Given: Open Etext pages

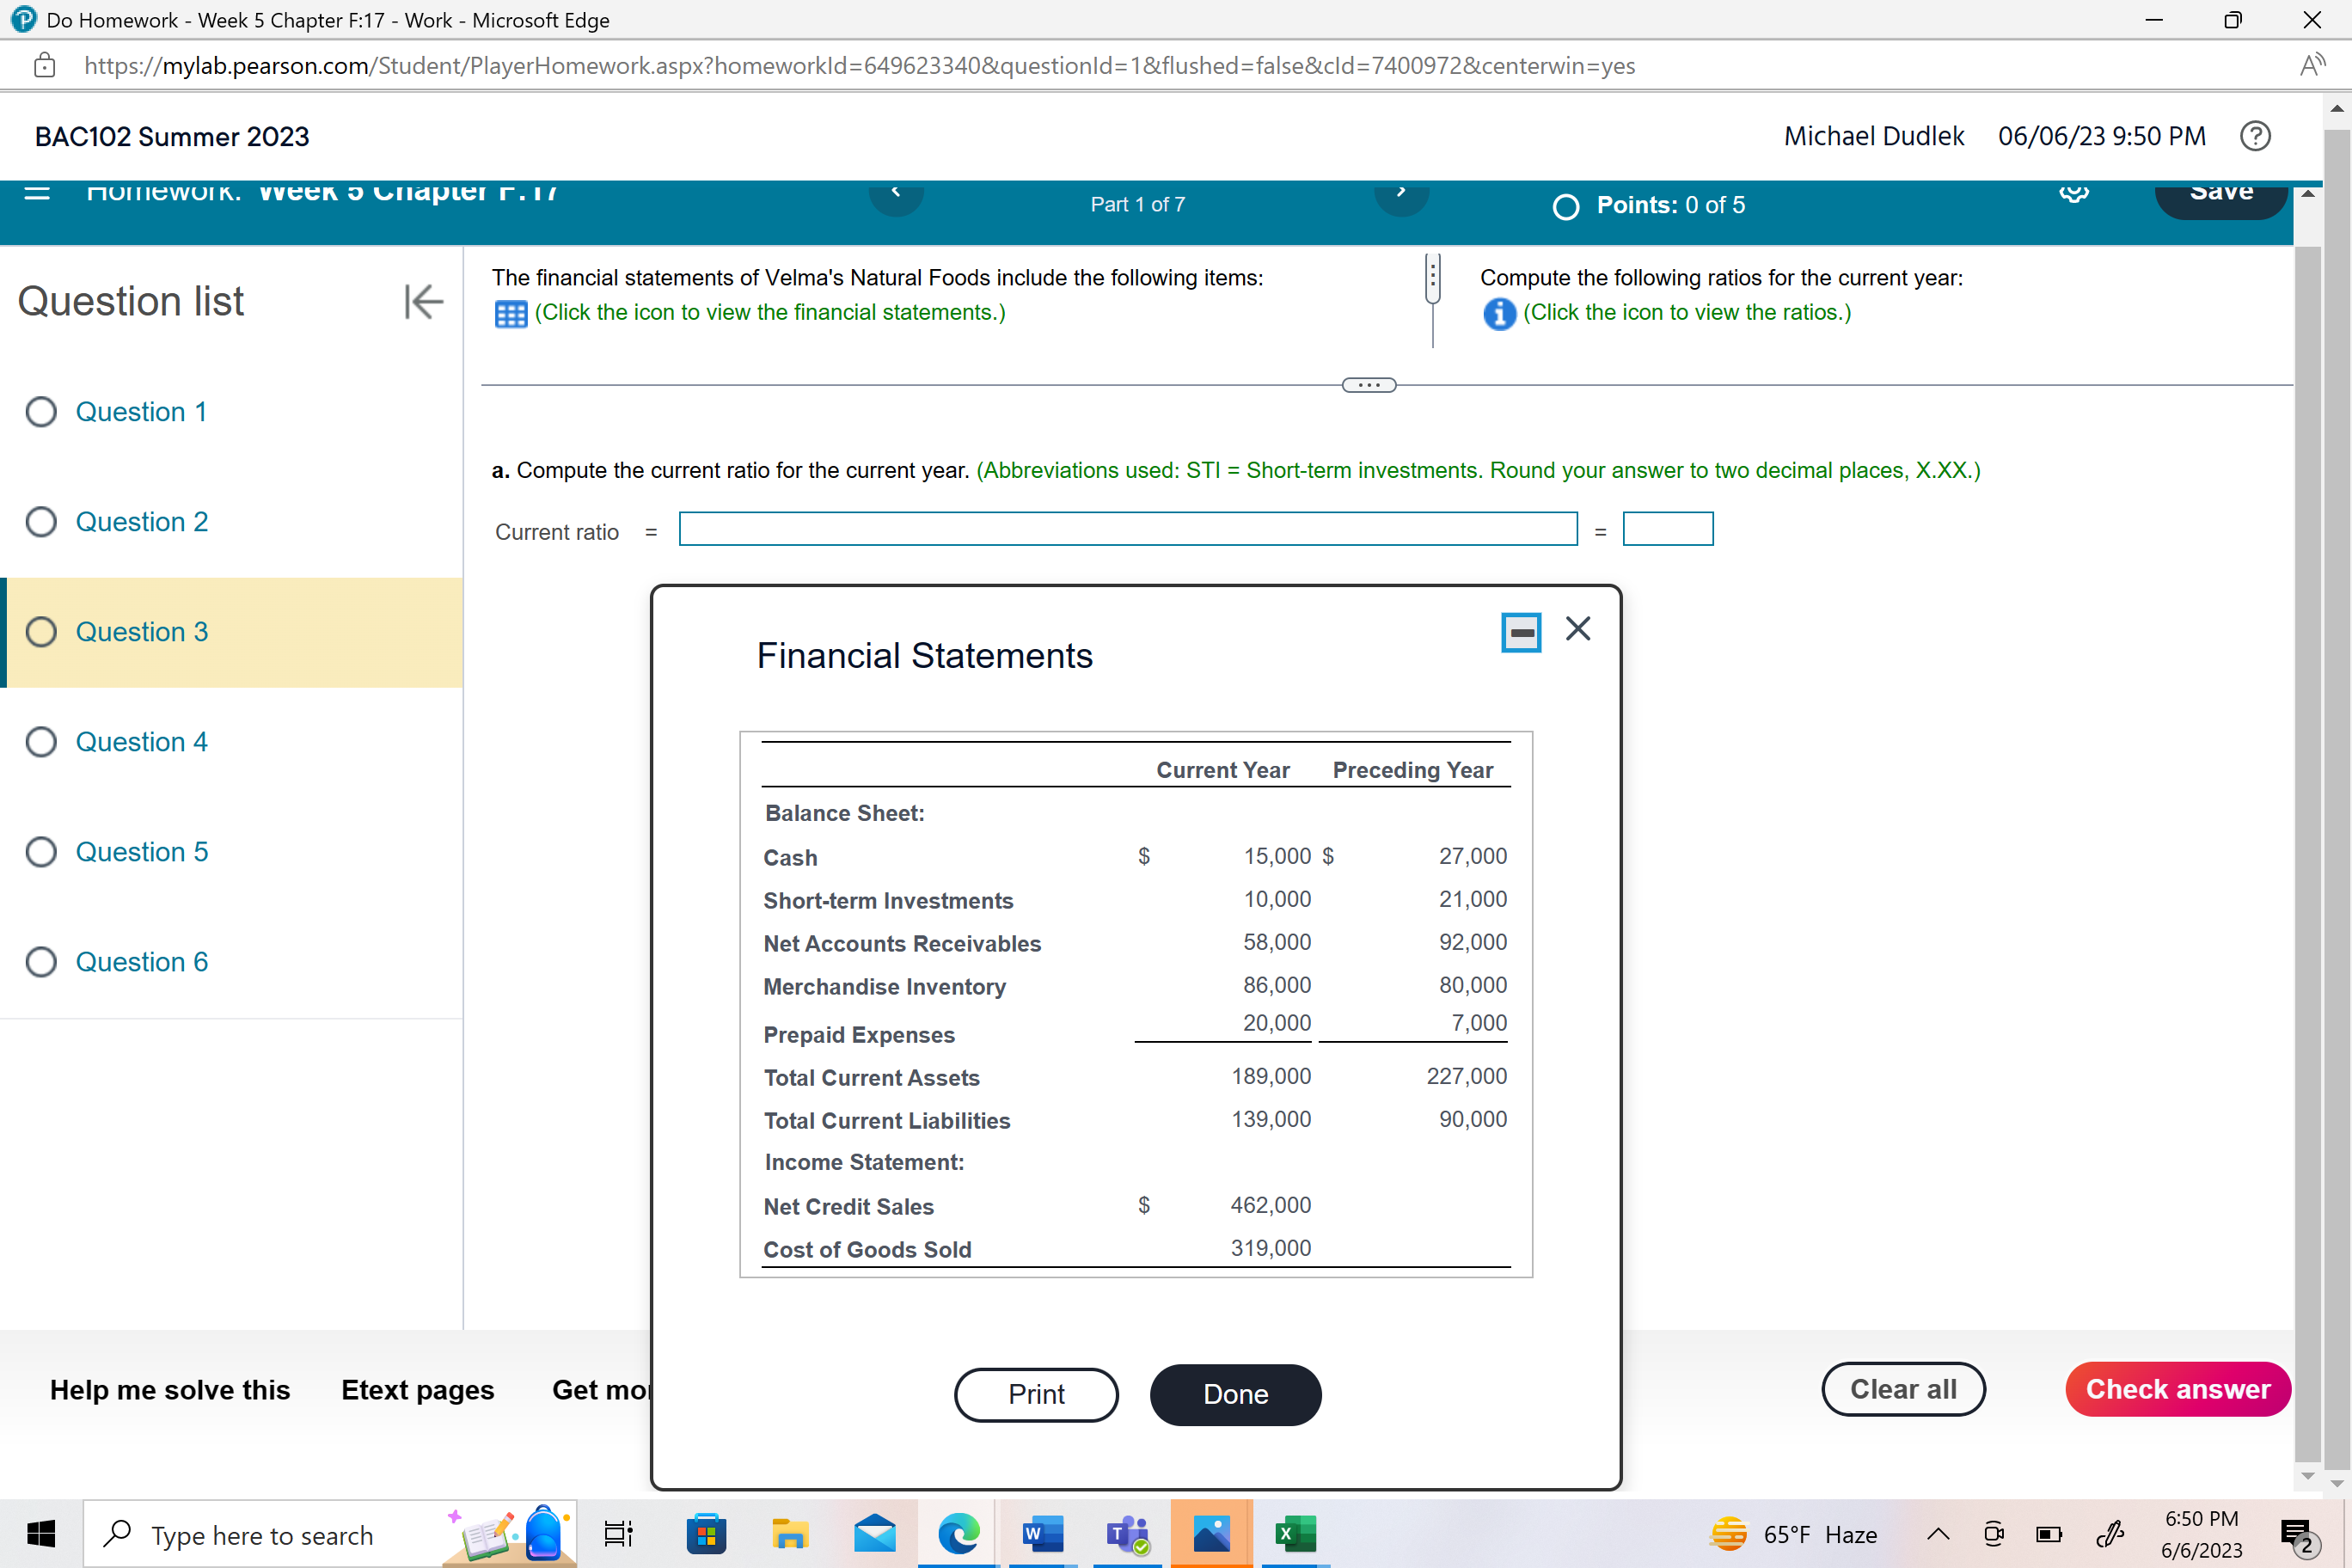Looking at the screenshot, I should pos(417,1390).
